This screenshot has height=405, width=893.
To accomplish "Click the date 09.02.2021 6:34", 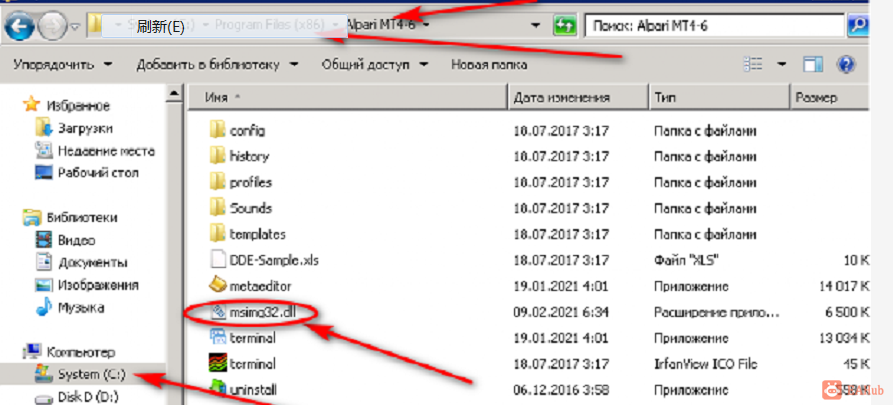I will pyautogui.click(x=561, y=312).
